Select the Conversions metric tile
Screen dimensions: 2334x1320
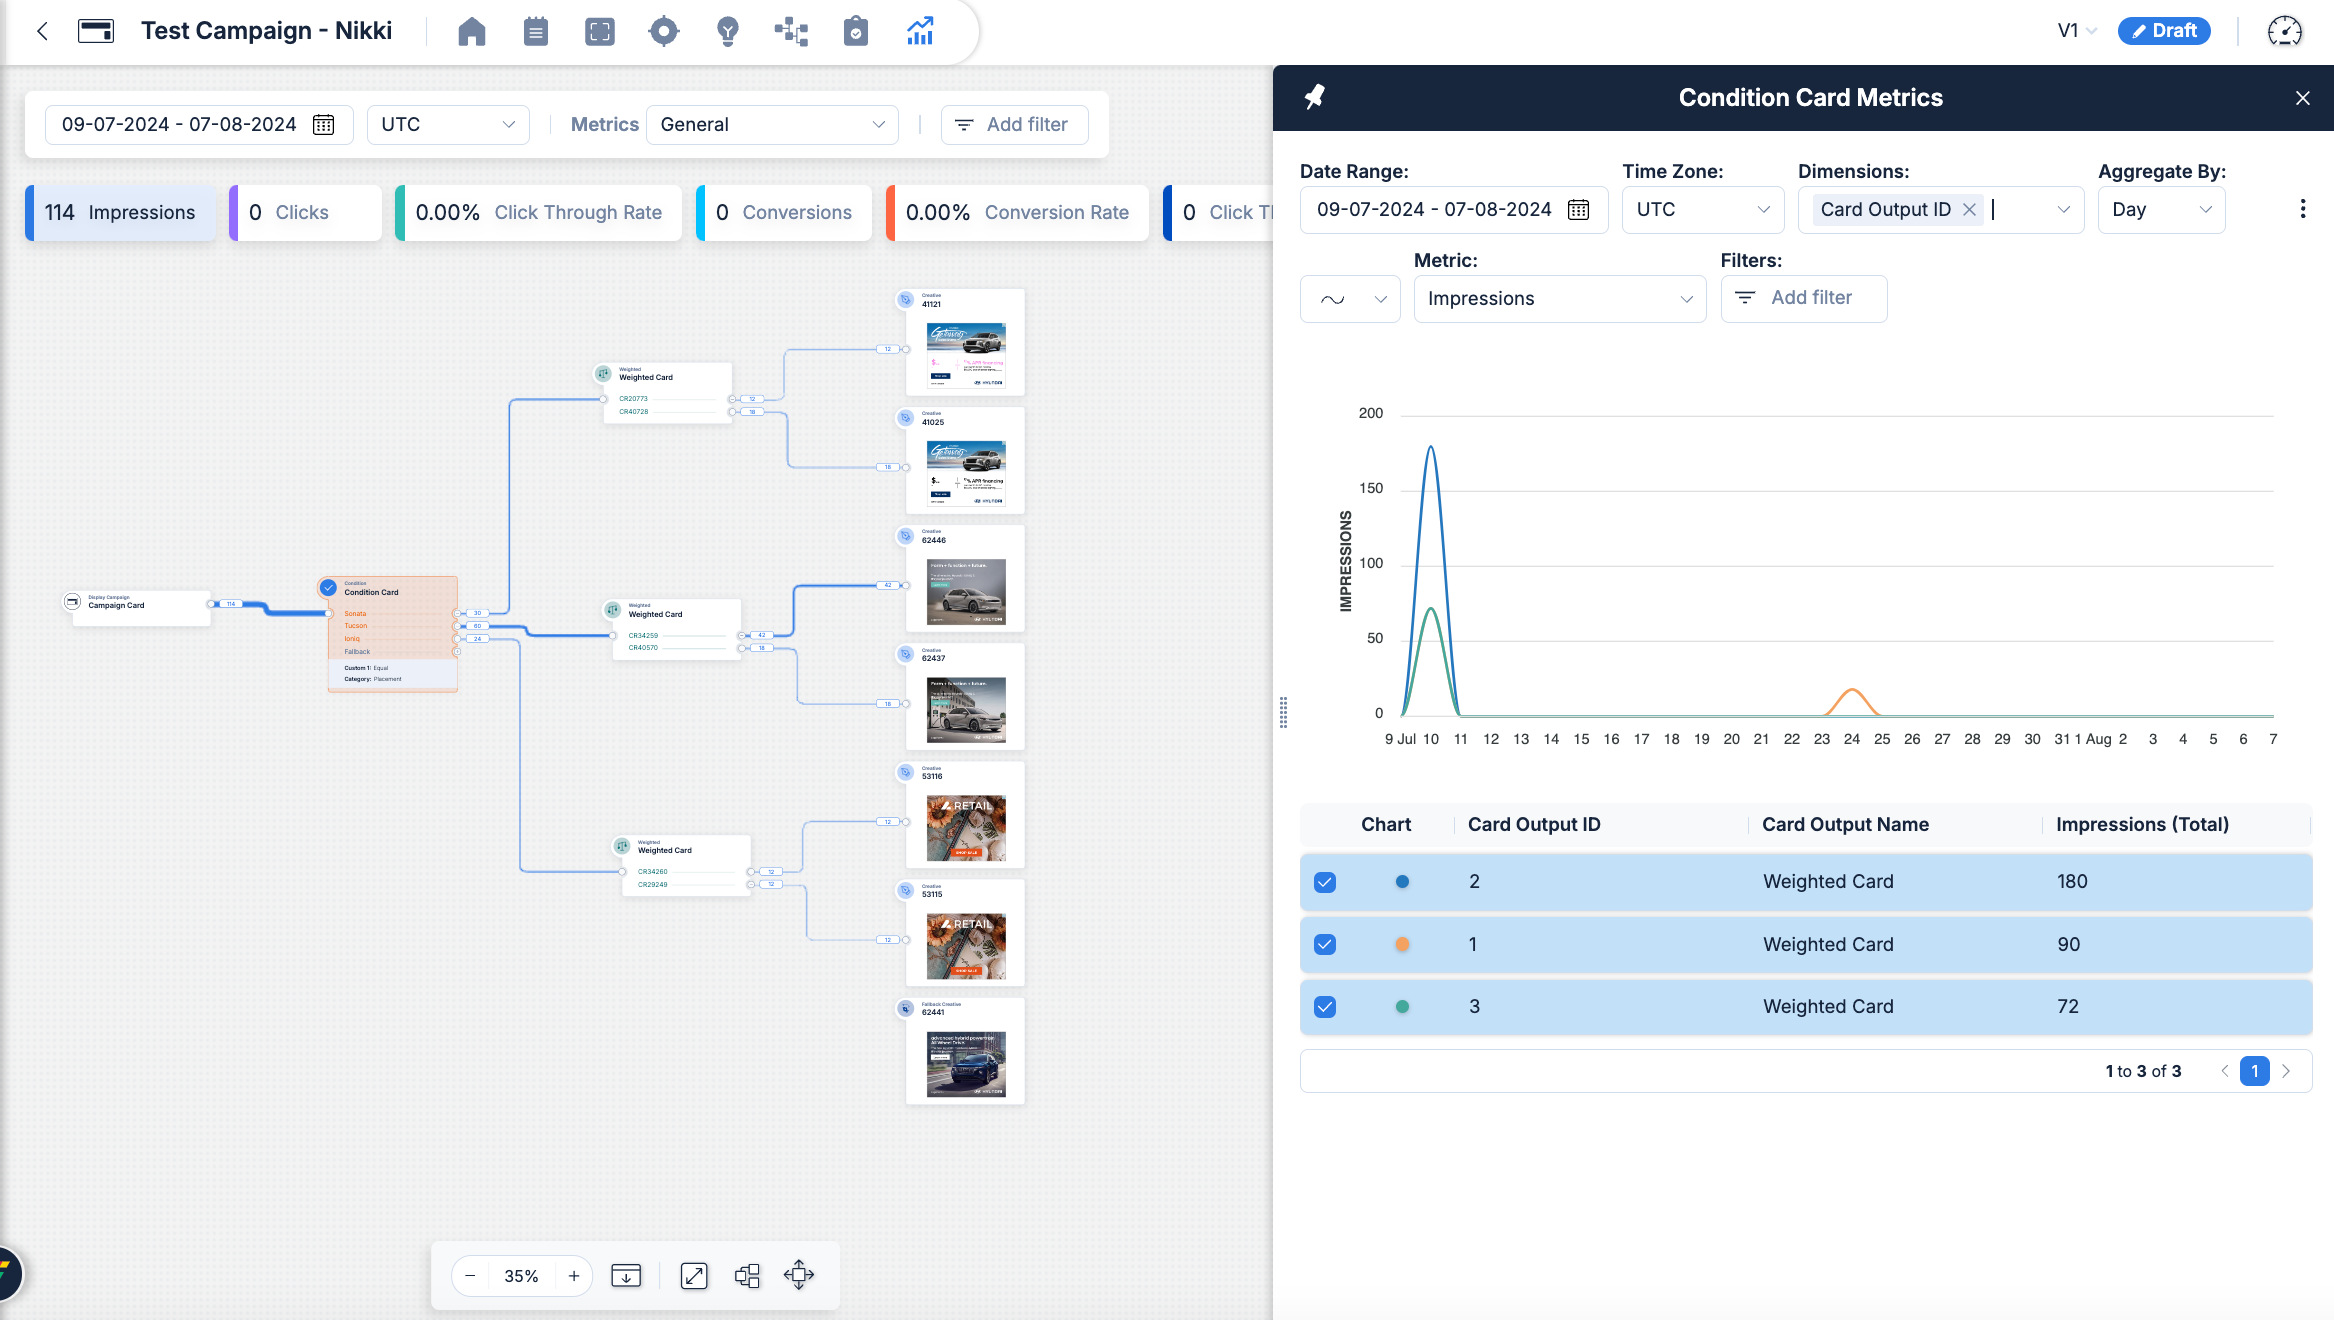[x=784, y=213]
